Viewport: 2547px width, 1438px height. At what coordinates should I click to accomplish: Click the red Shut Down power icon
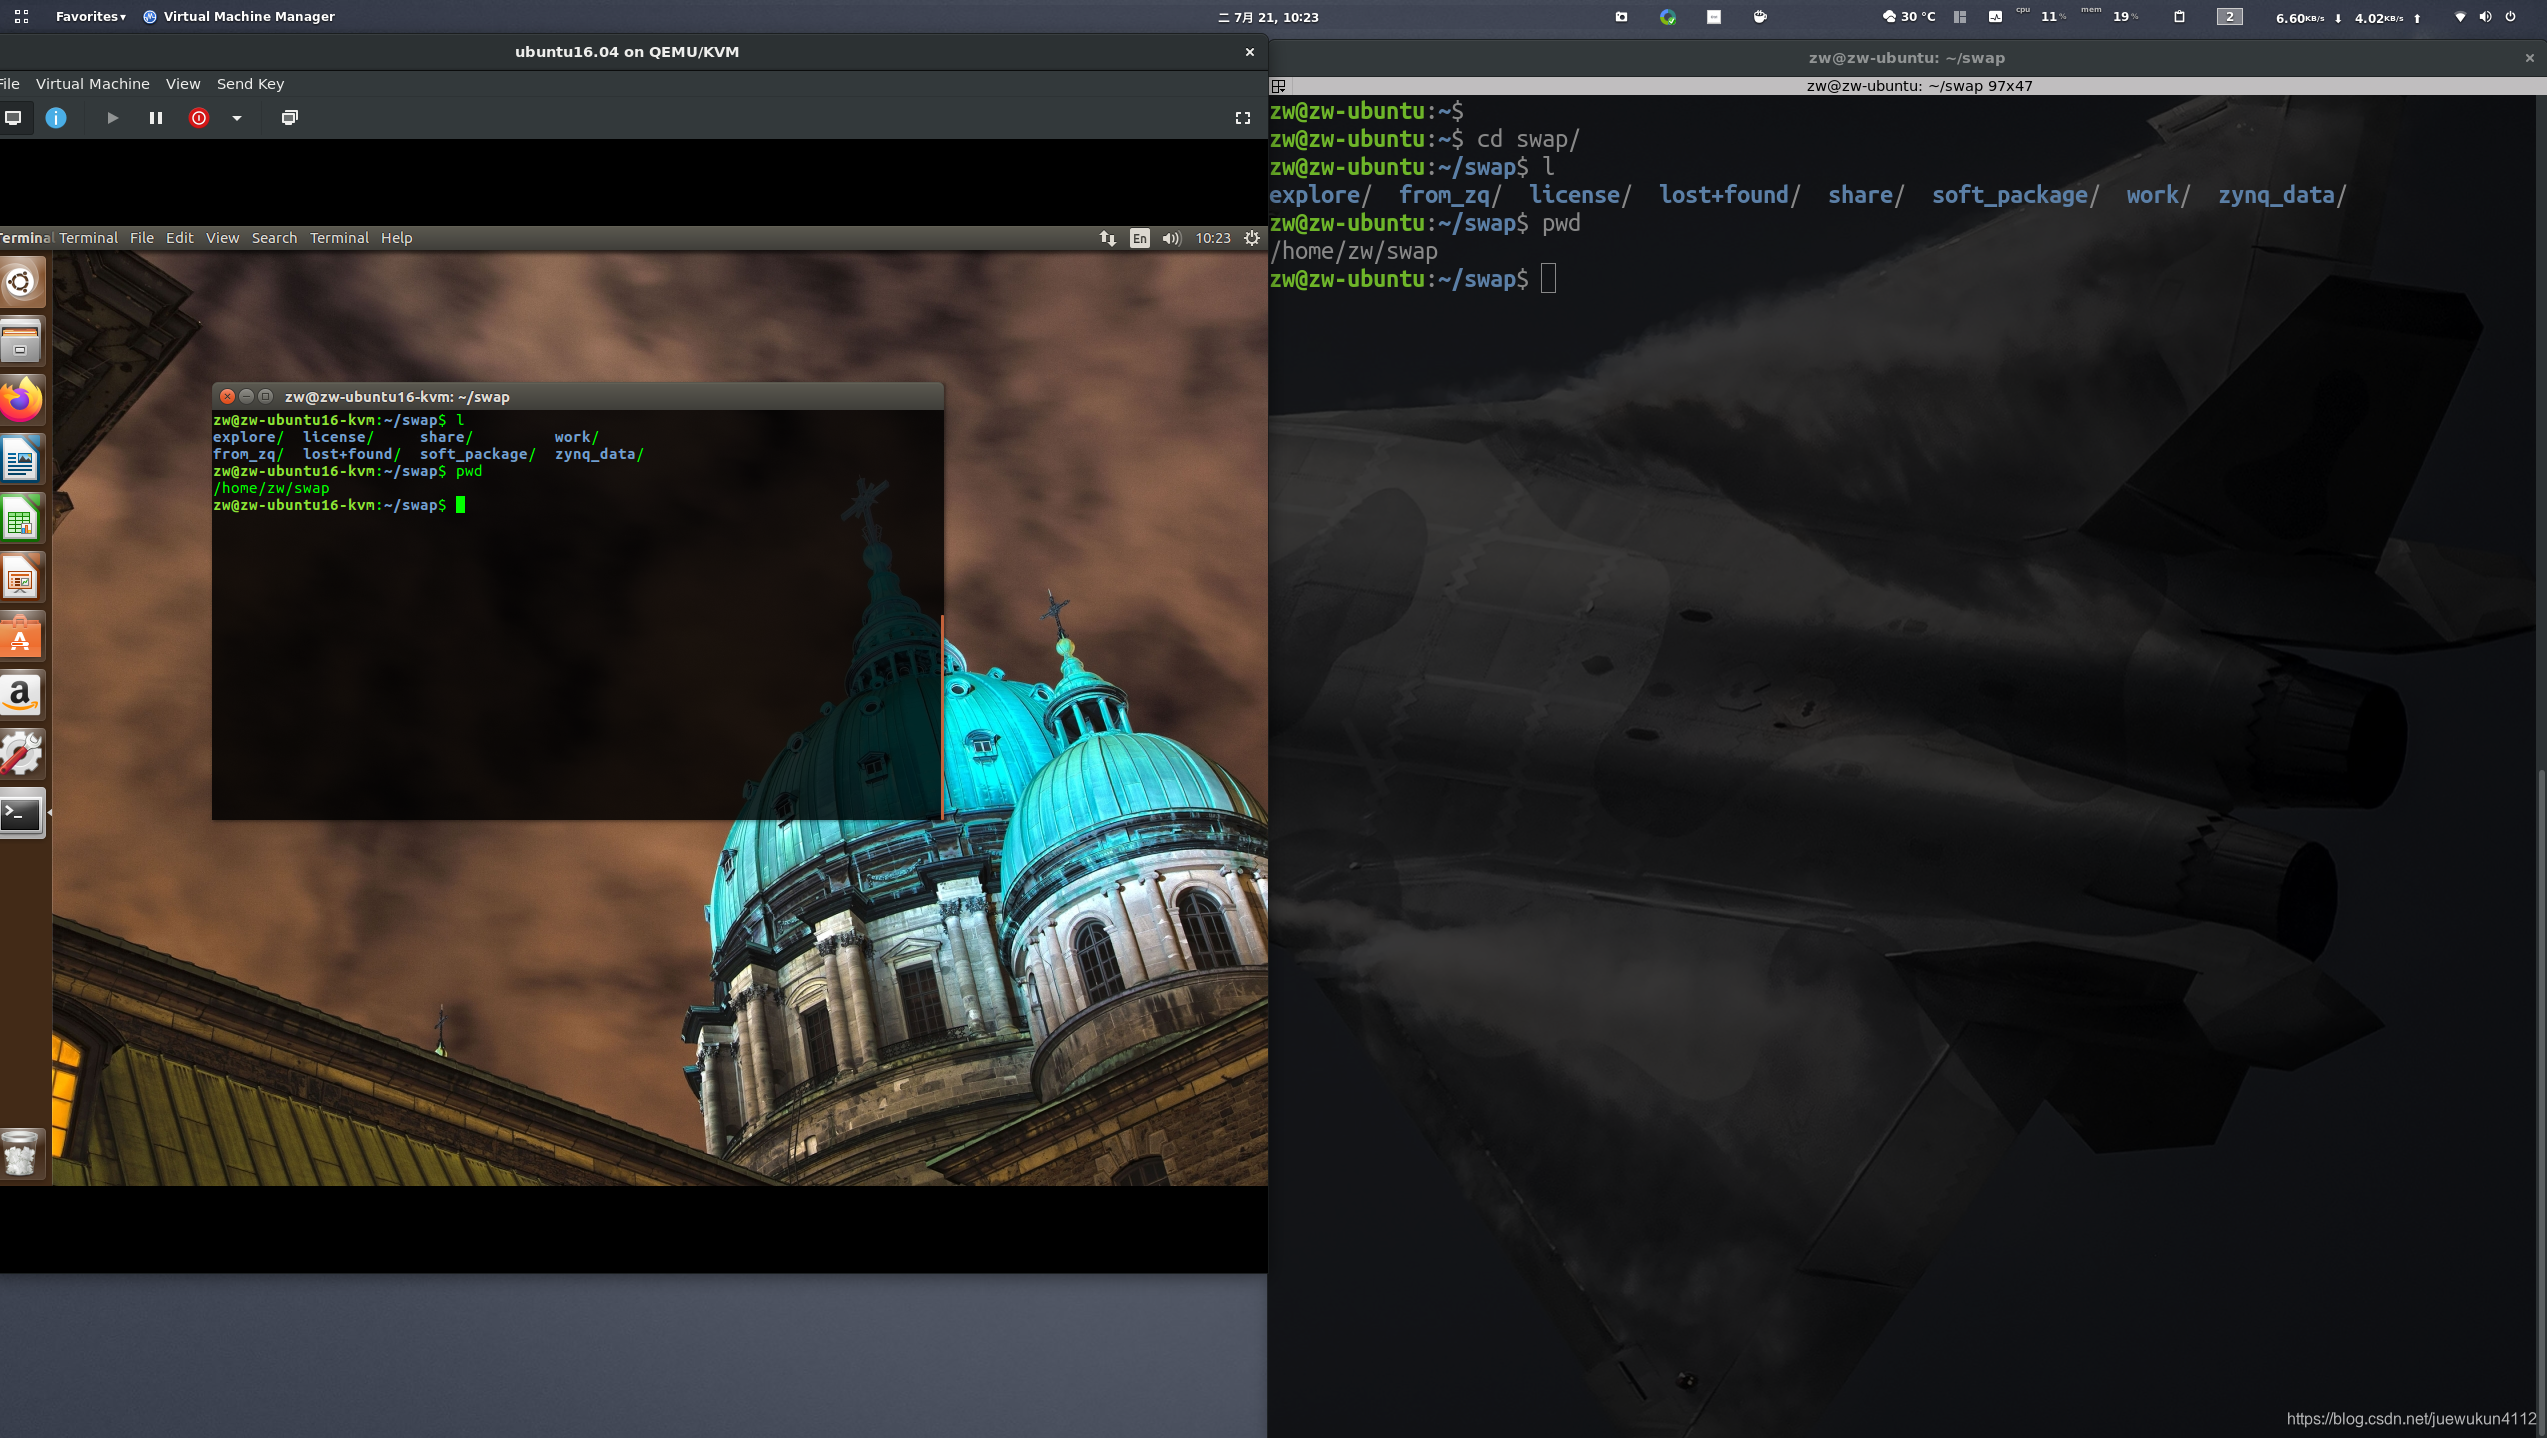[199, 118]
